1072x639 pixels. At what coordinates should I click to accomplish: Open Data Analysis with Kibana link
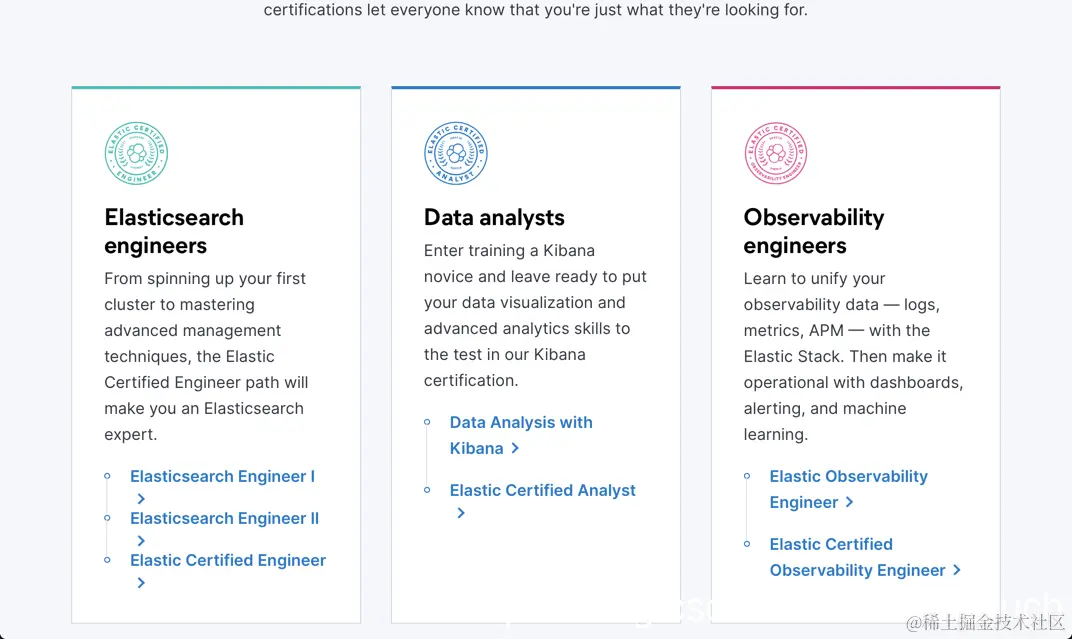pyautogui.click(x=521, y=422)
